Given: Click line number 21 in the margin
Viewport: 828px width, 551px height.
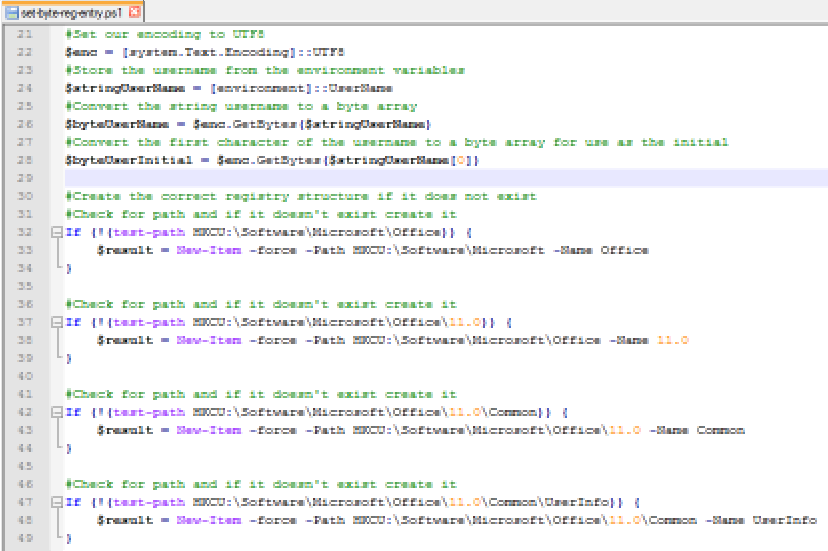Looking at the screenshot, I should [25, 34].
